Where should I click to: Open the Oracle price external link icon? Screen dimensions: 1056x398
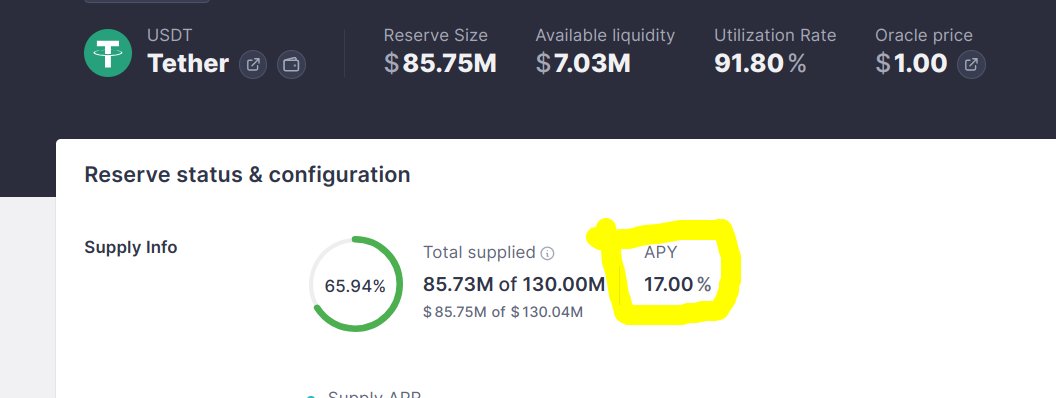pyautogui.click(x=971, y=65)
